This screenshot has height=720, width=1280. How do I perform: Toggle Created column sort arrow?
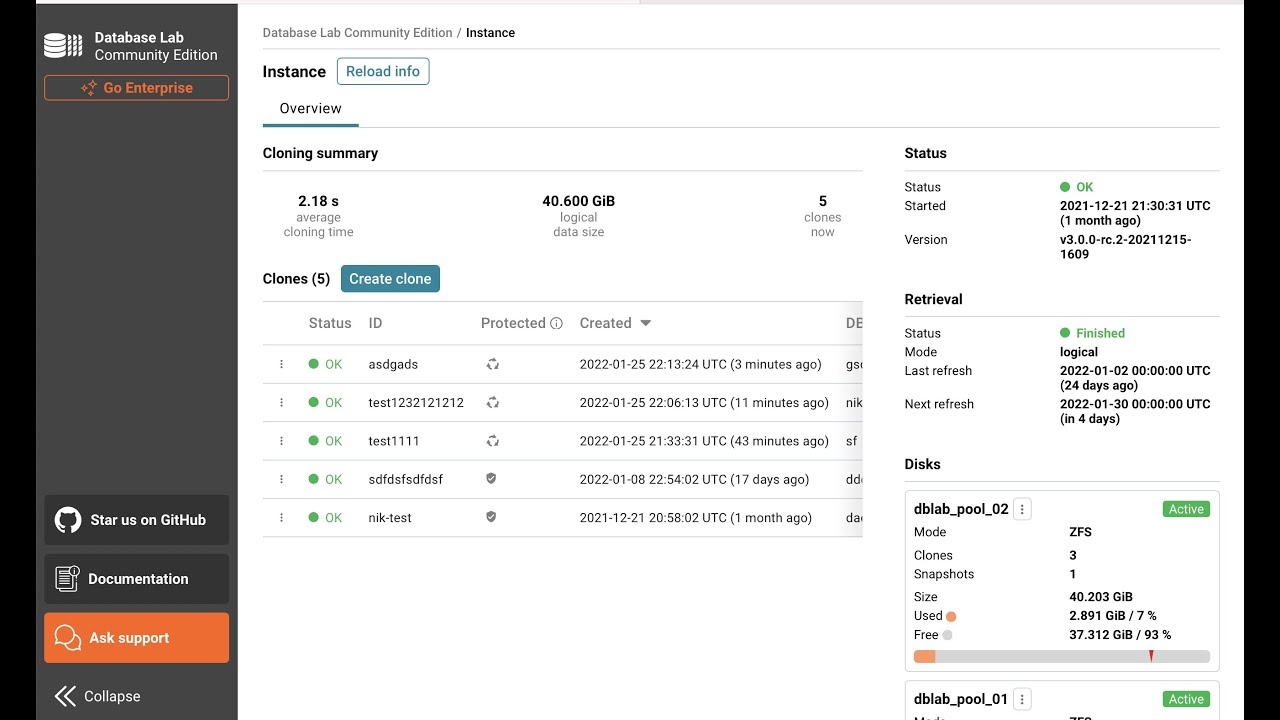coord(646,323)
